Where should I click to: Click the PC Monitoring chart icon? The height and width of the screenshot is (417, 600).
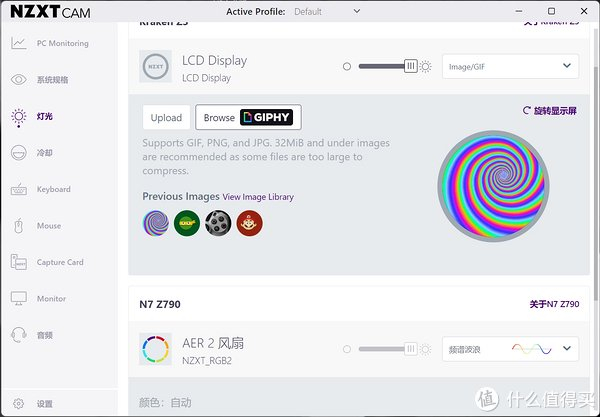tap(18, 43)
